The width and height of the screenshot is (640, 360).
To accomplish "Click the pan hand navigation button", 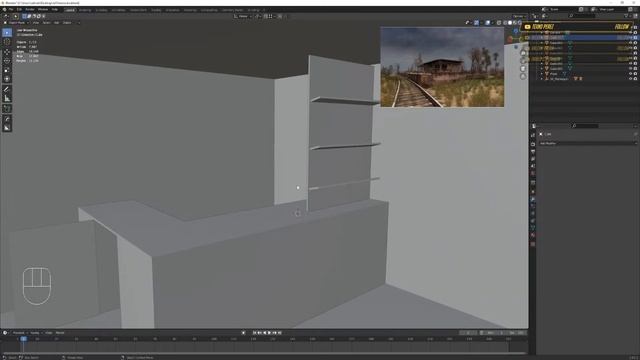I will point(523,61).
